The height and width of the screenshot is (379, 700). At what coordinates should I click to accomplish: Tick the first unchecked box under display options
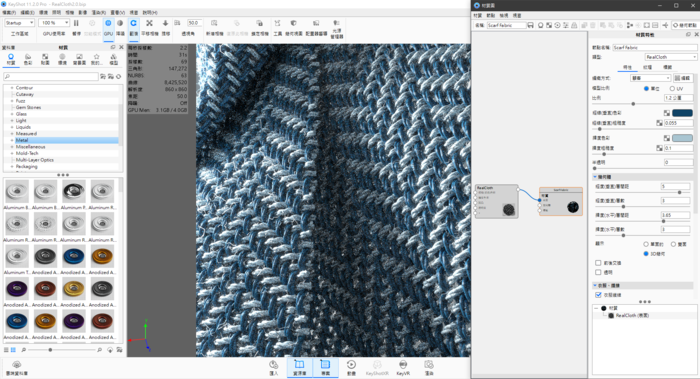pyautogui.click(x=598, y=263)
